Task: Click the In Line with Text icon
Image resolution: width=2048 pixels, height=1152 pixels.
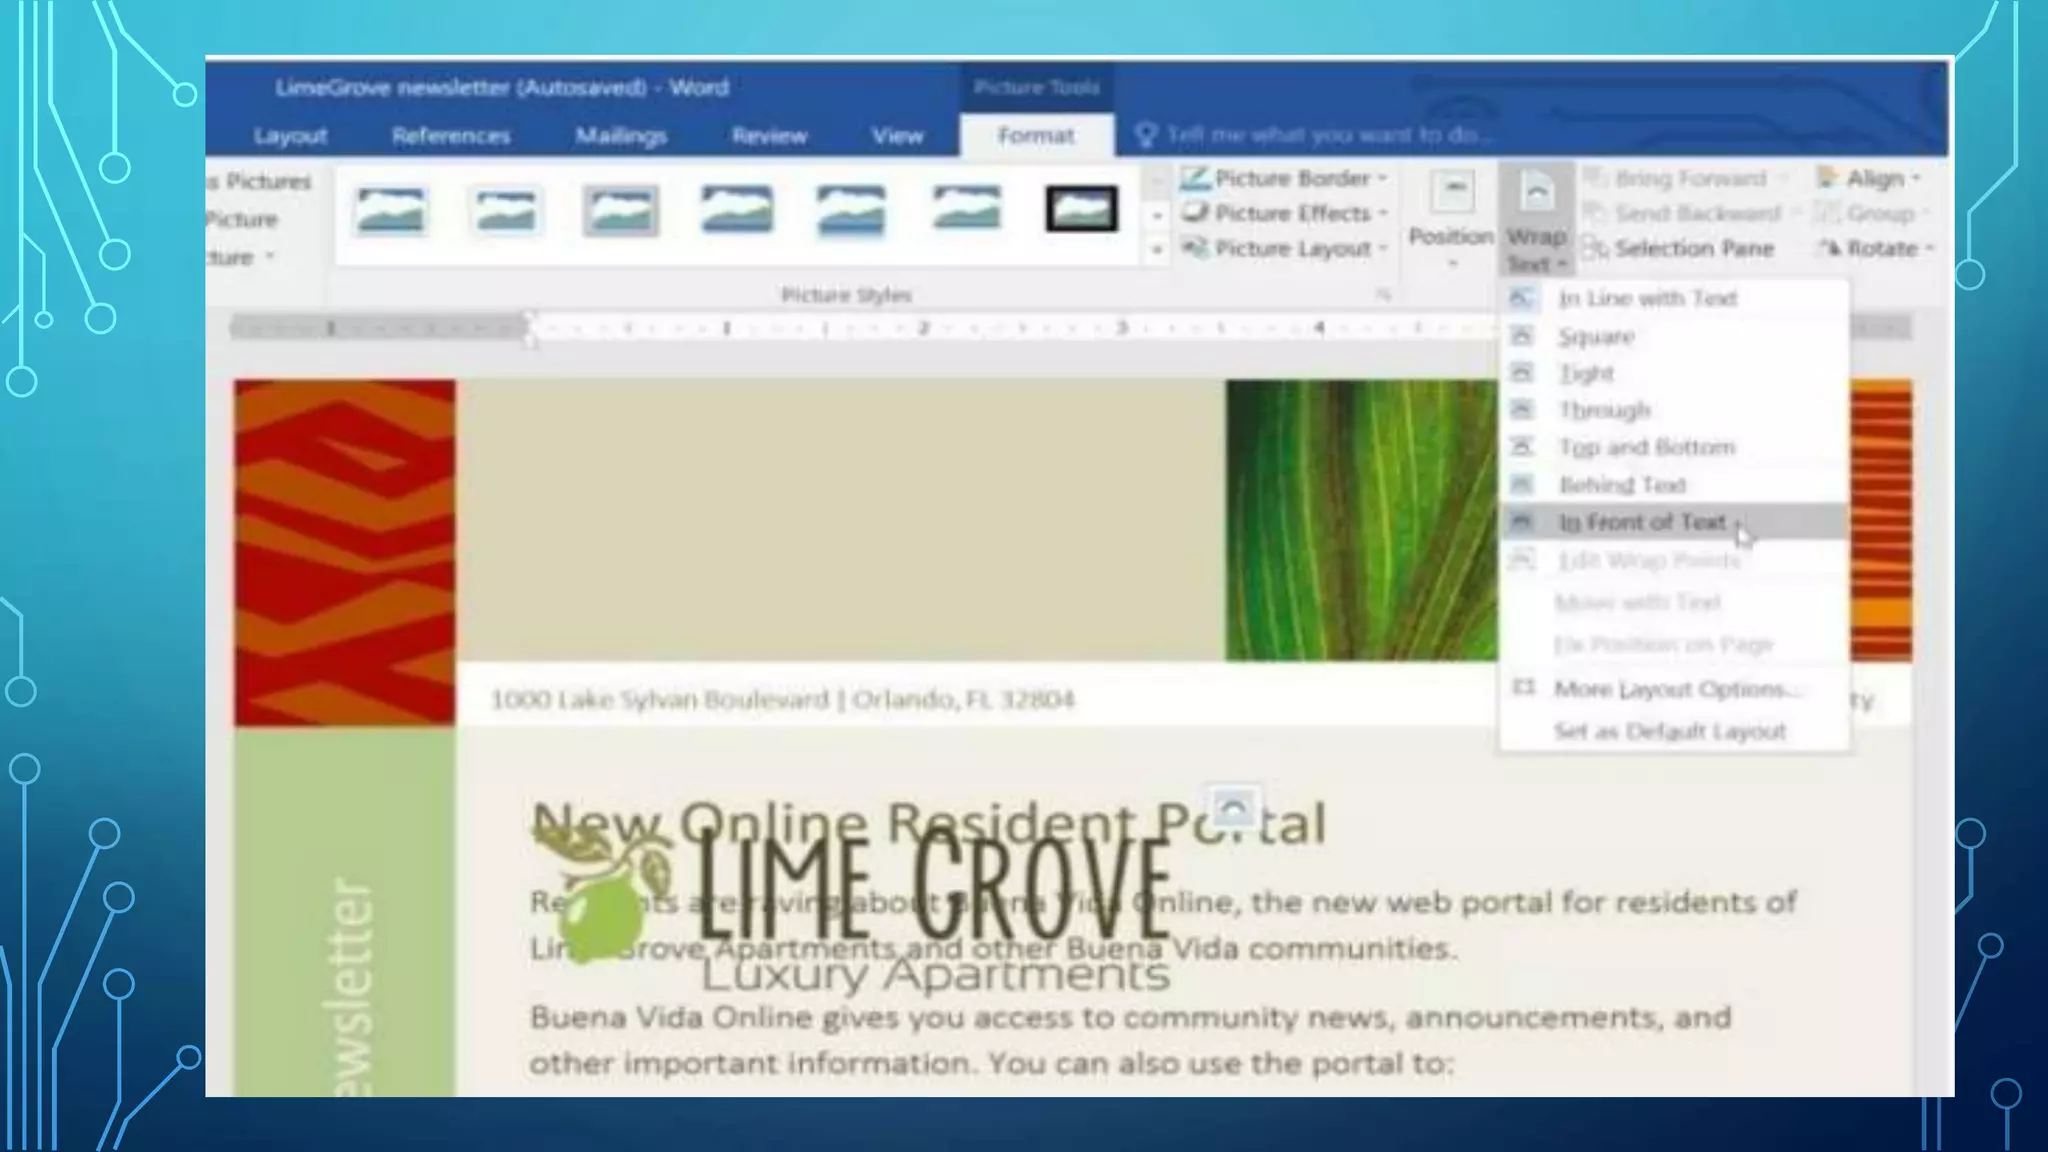Action: [1521, 298]
